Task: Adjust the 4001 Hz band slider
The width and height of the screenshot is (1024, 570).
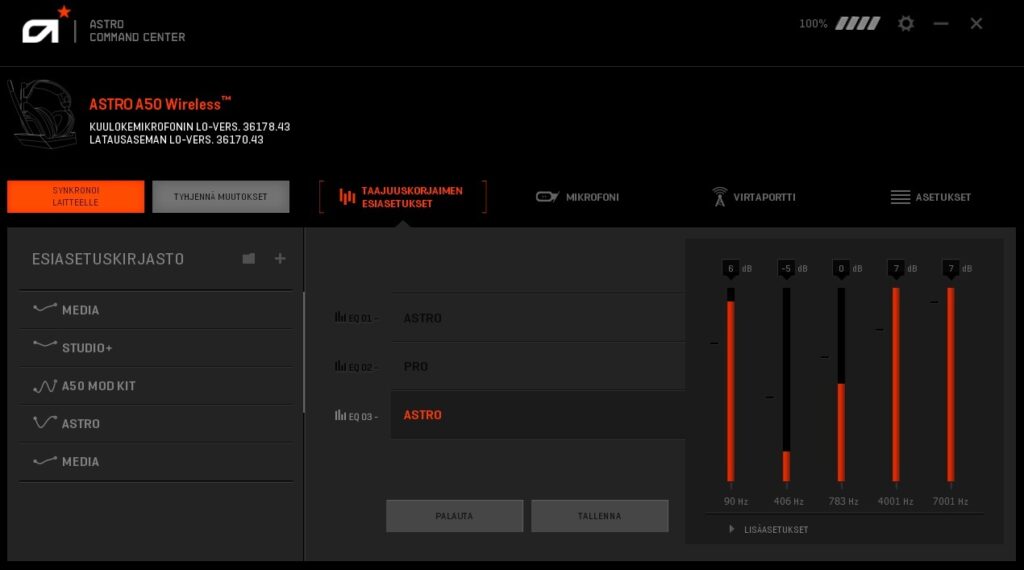Action: (896, 385)
